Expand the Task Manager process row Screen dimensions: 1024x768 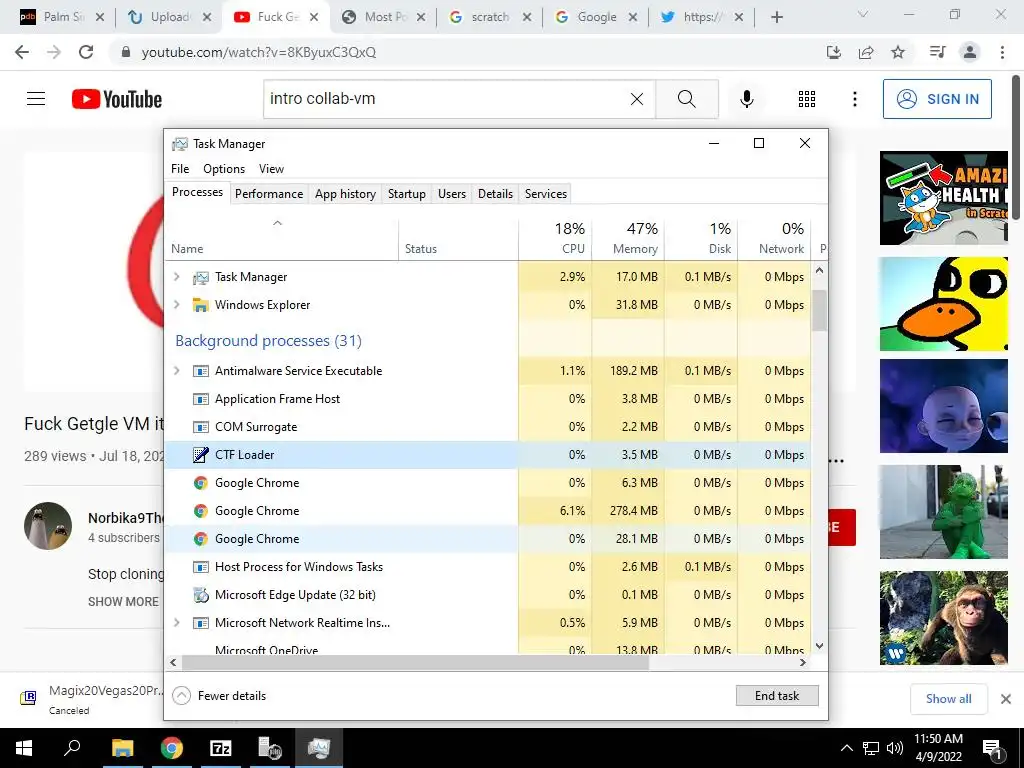click(176, 277)
